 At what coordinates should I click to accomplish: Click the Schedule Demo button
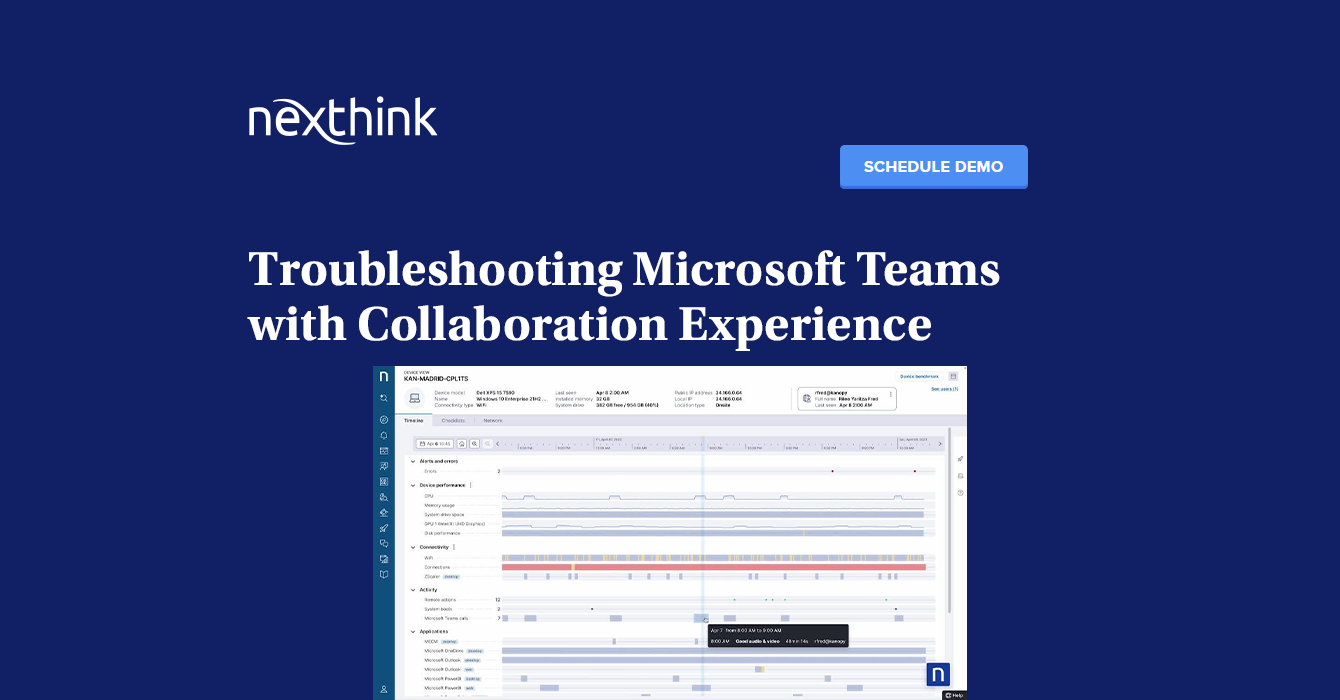[933, 167]
